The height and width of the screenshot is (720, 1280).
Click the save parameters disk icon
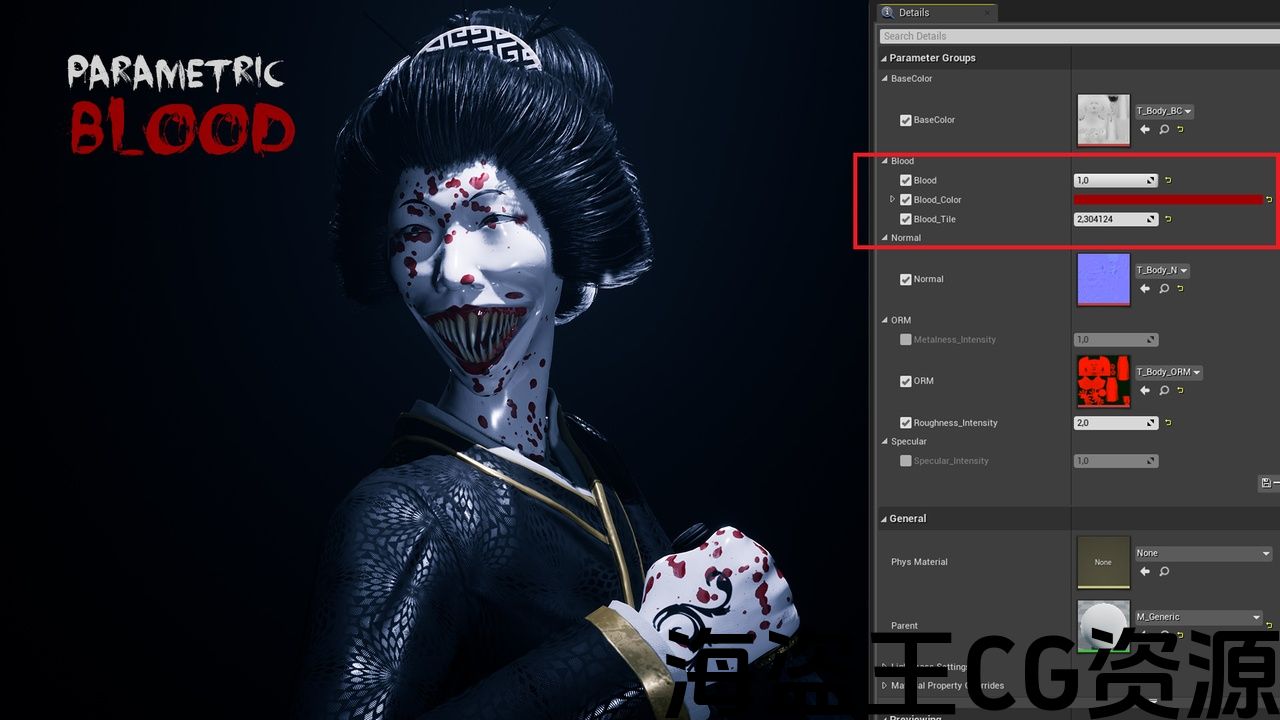coord(1265,484)
